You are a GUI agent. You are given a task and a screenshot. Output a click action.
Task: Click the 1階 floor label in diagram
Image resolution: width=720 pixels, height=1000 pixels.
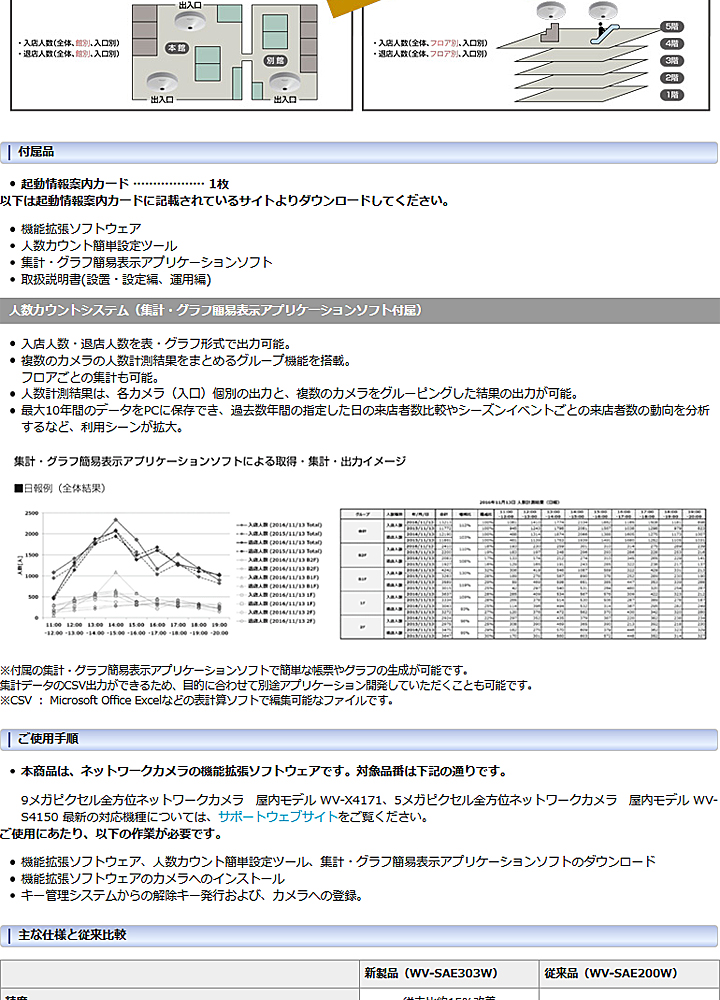coord(672,94)
